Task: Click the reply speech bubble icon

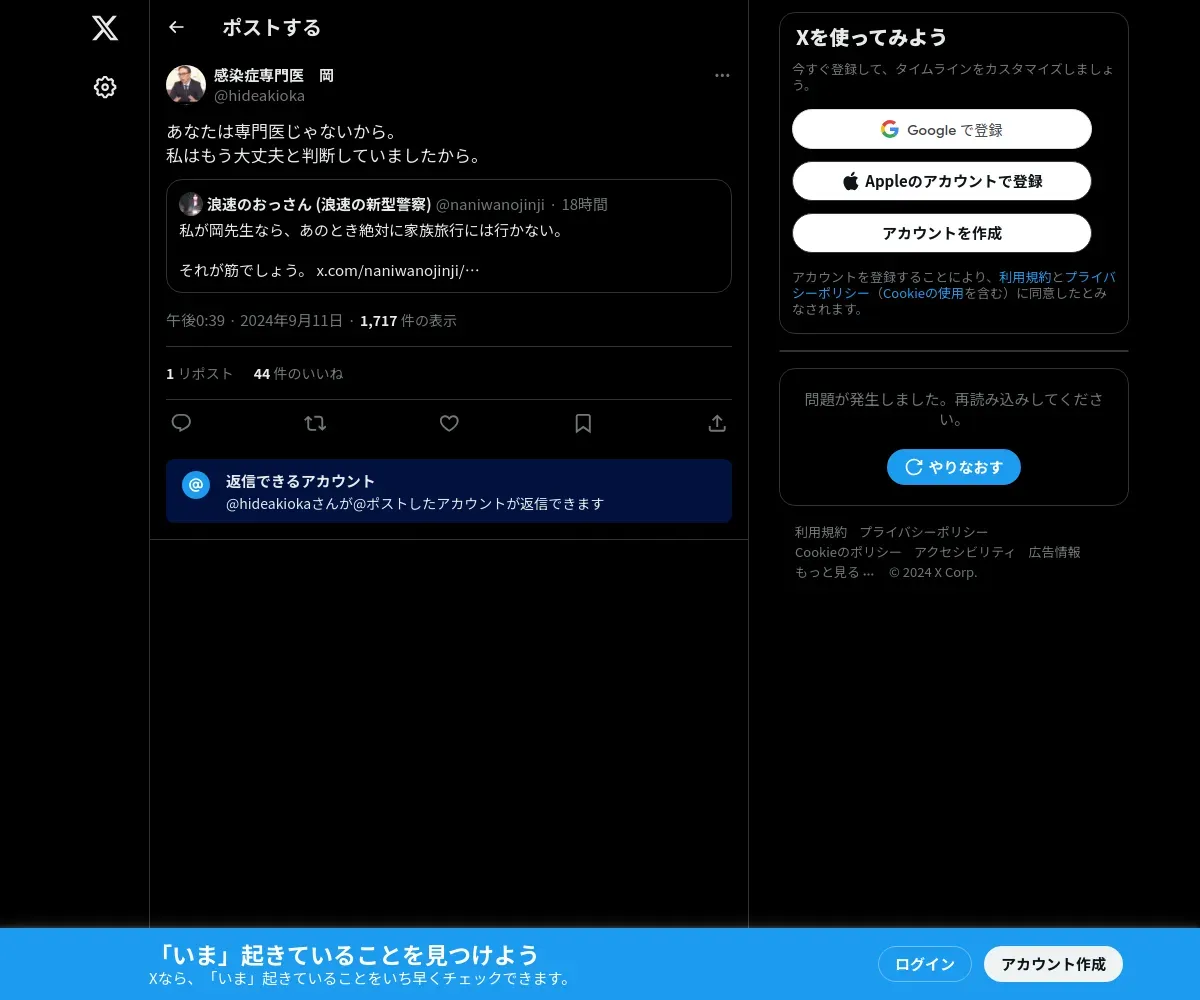Action: click(x=181, y=423)
